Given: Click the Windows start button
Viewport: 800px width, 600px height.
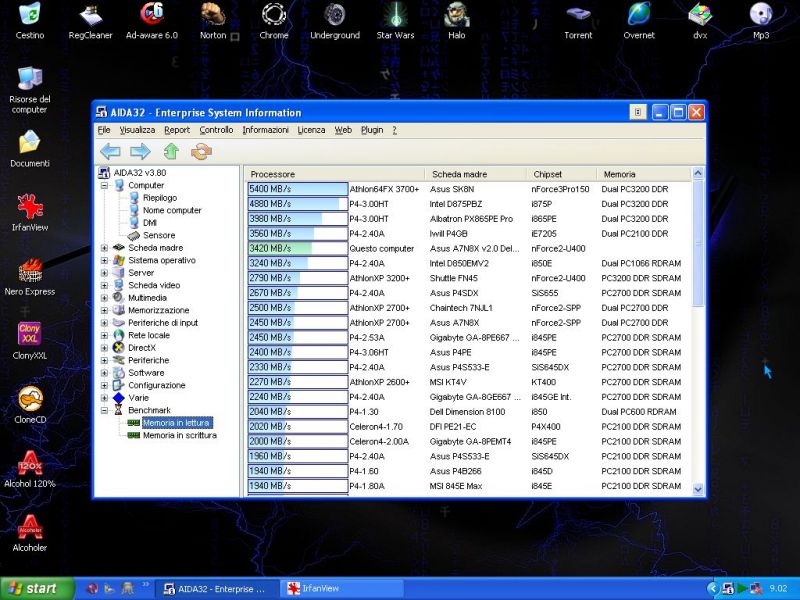Looking at the screenshot, I should tap(37, 588).
